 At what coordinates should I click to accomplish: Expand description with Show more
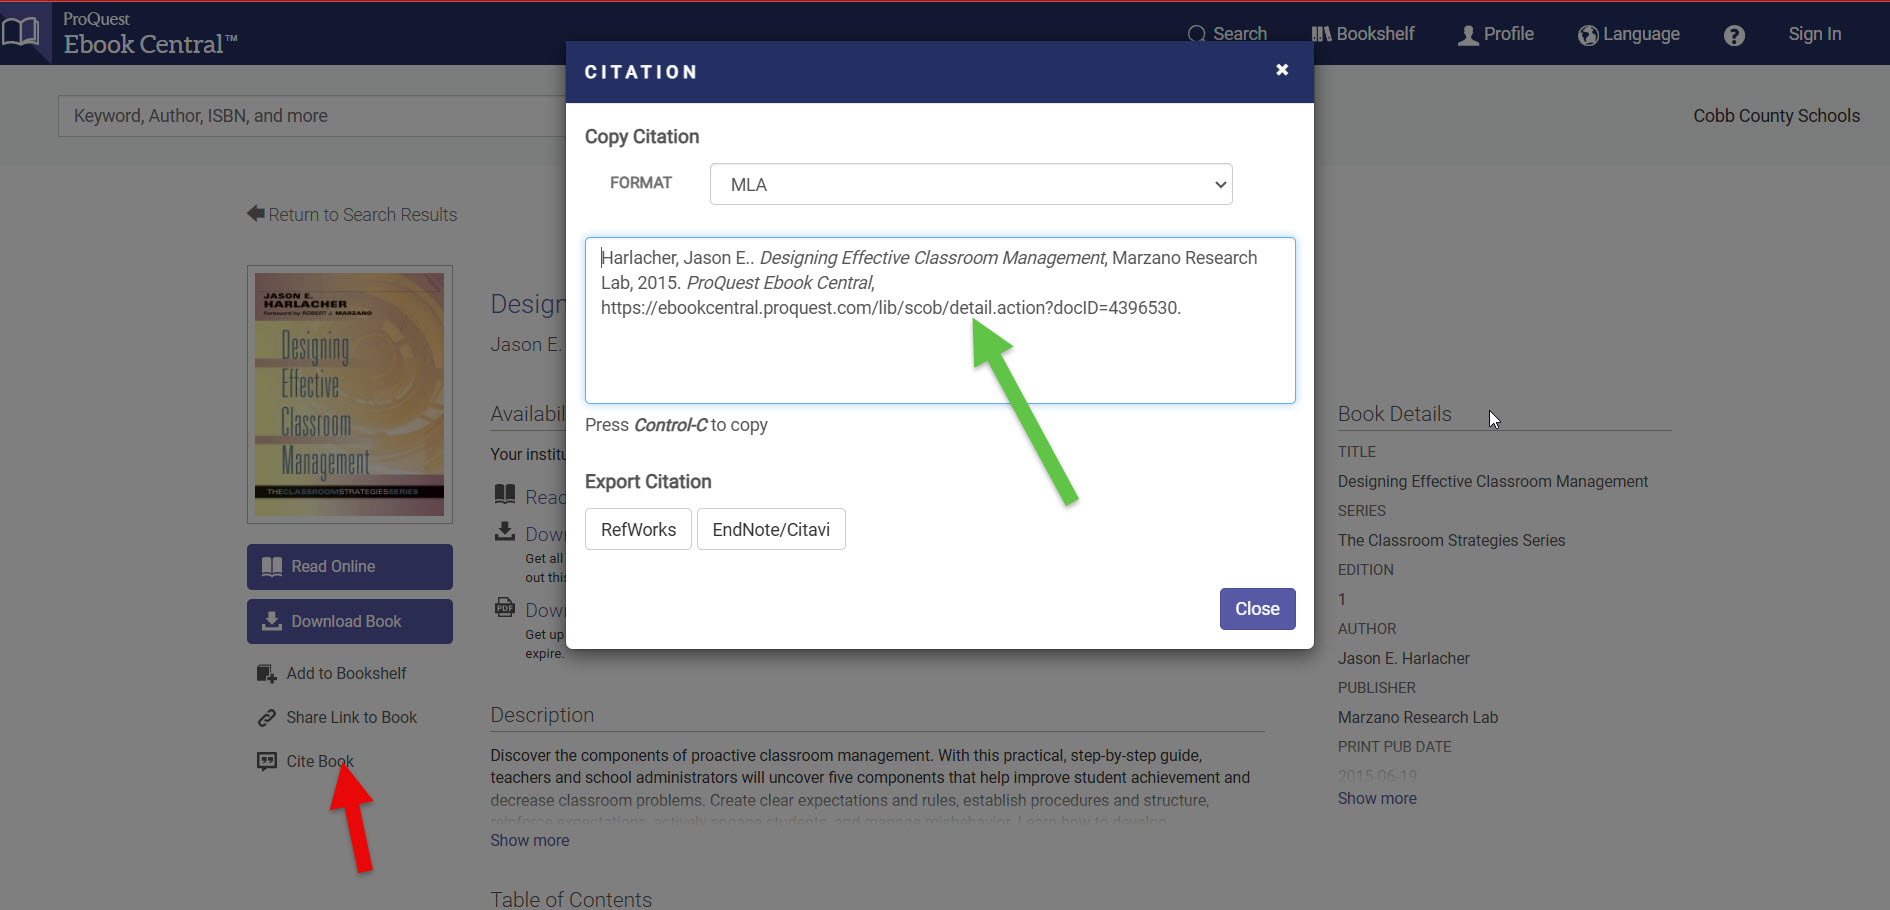(529, 840)
